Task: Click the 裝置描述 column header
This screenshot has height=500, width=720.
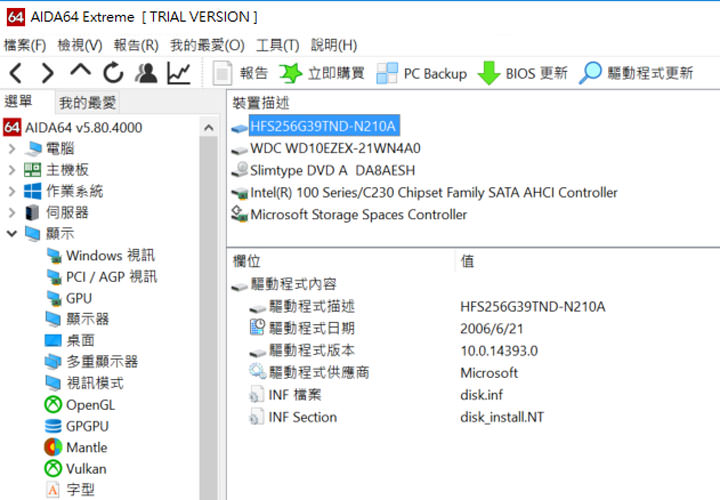Action: pyautogui.click(x=261, y=103)
